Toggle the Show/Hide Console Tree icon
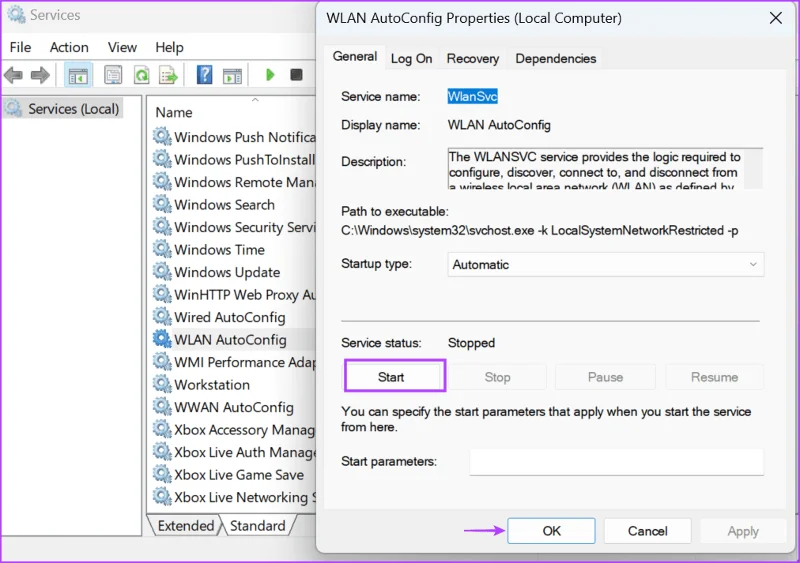The height and width of the screenshot is (563, 800). click(x=78, y=76)
